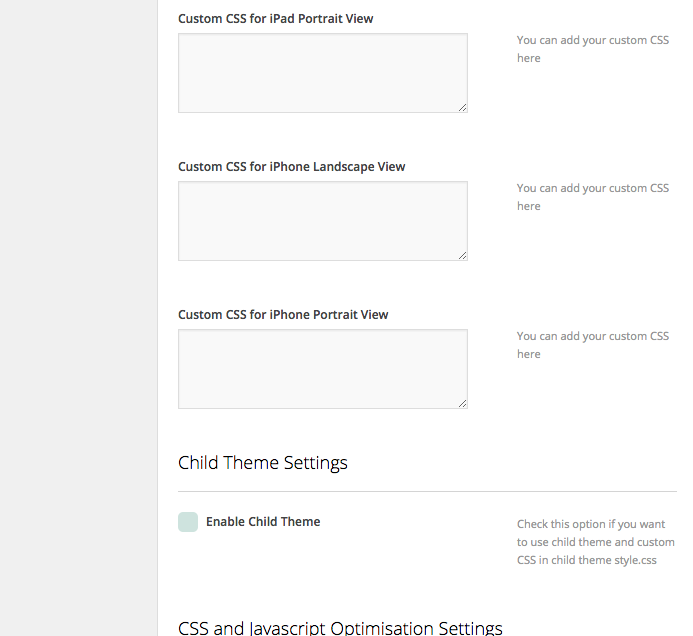This screenshot has width=693, height=636.
Task: Focus the iPhone Landscape View CSS textarea
Action: tap(323, 221)
